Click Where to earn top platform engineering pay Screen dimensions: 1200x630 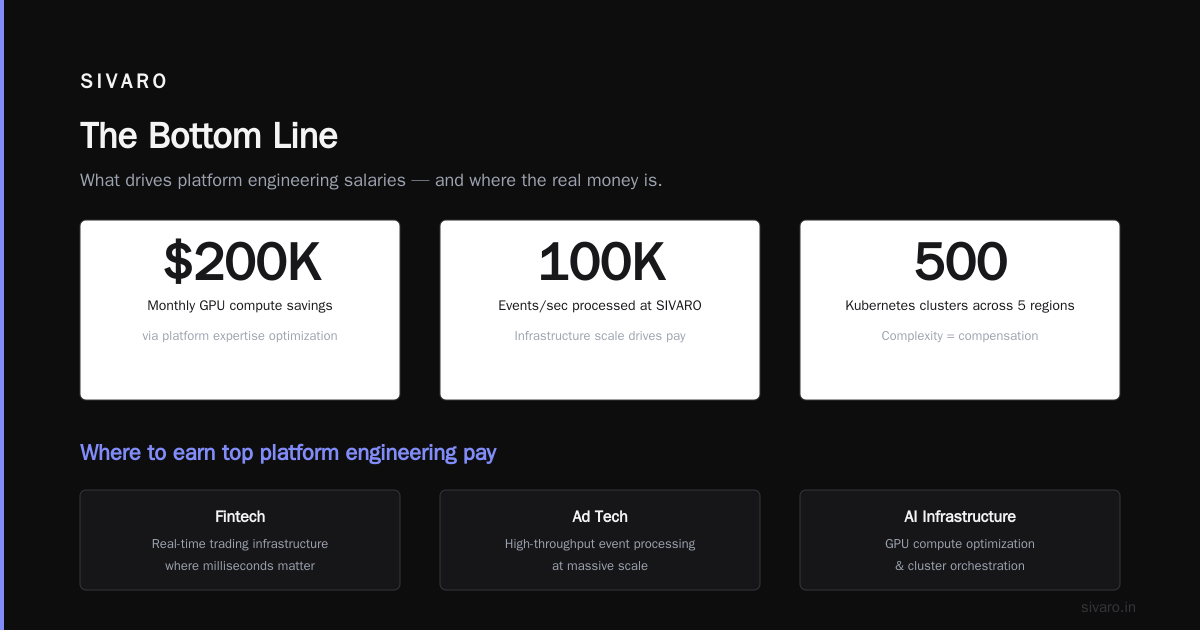click(288, 453)
